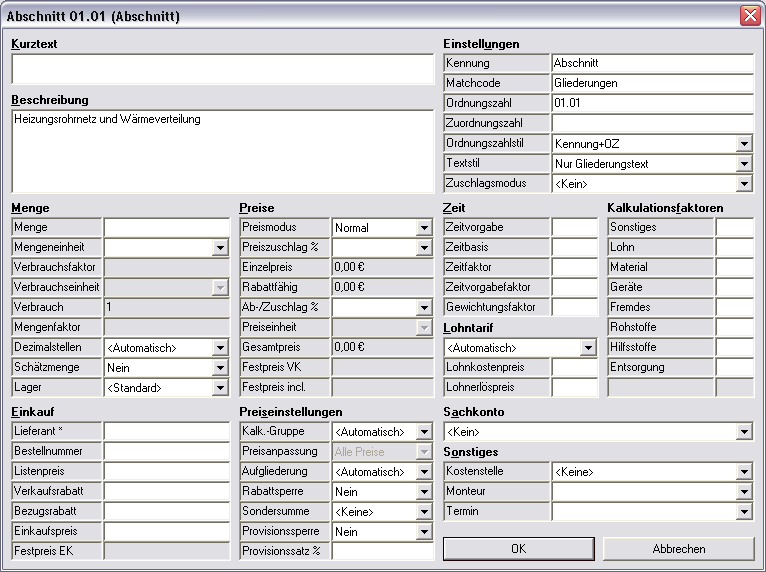
Task: Click the Lieferant input field
Action: click(x=167, y=431)
